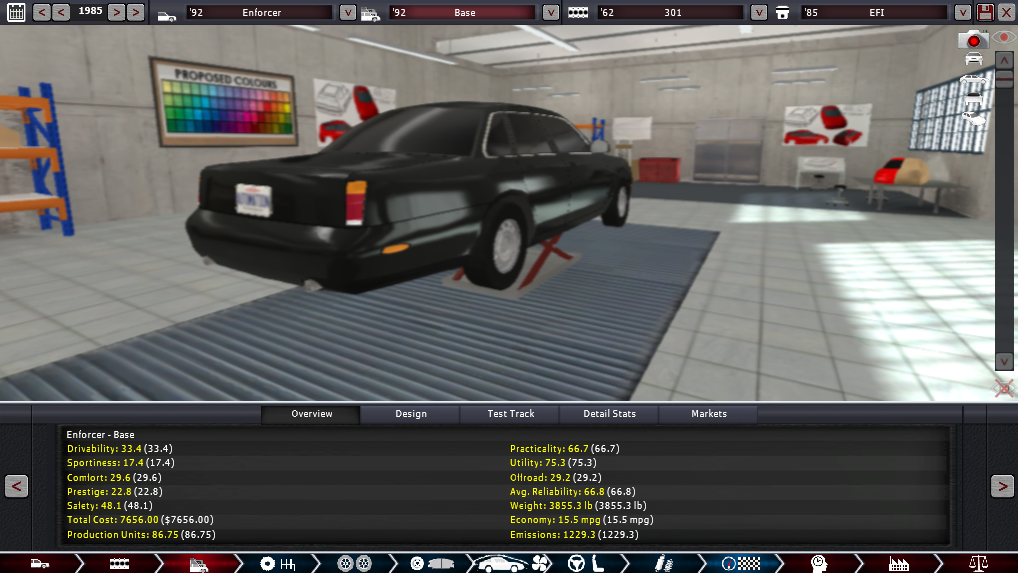The width and height of the screenshot is (1018, 573).
Task: Click the calendar icon in top bar
Action: click(16, 12)
